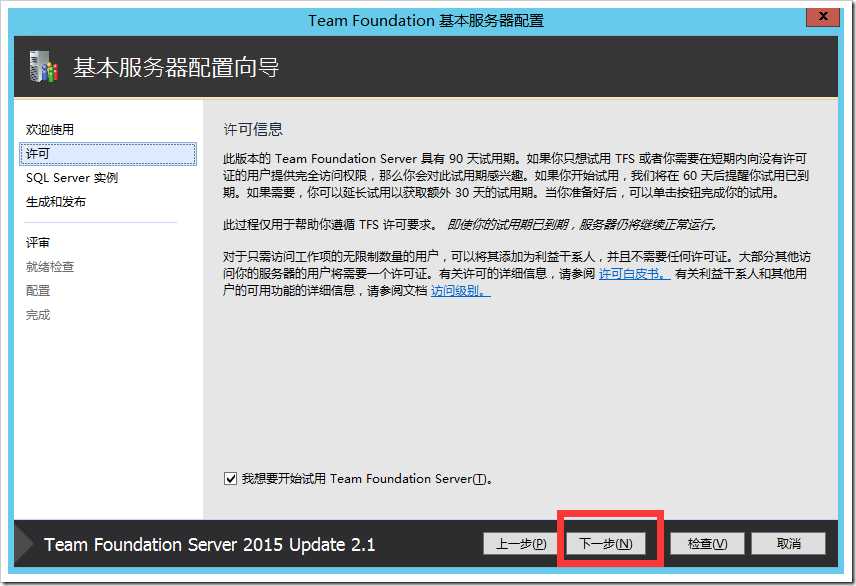
Task: Open the 访问级别 documentation link
Action: click(x=460, y=291)
